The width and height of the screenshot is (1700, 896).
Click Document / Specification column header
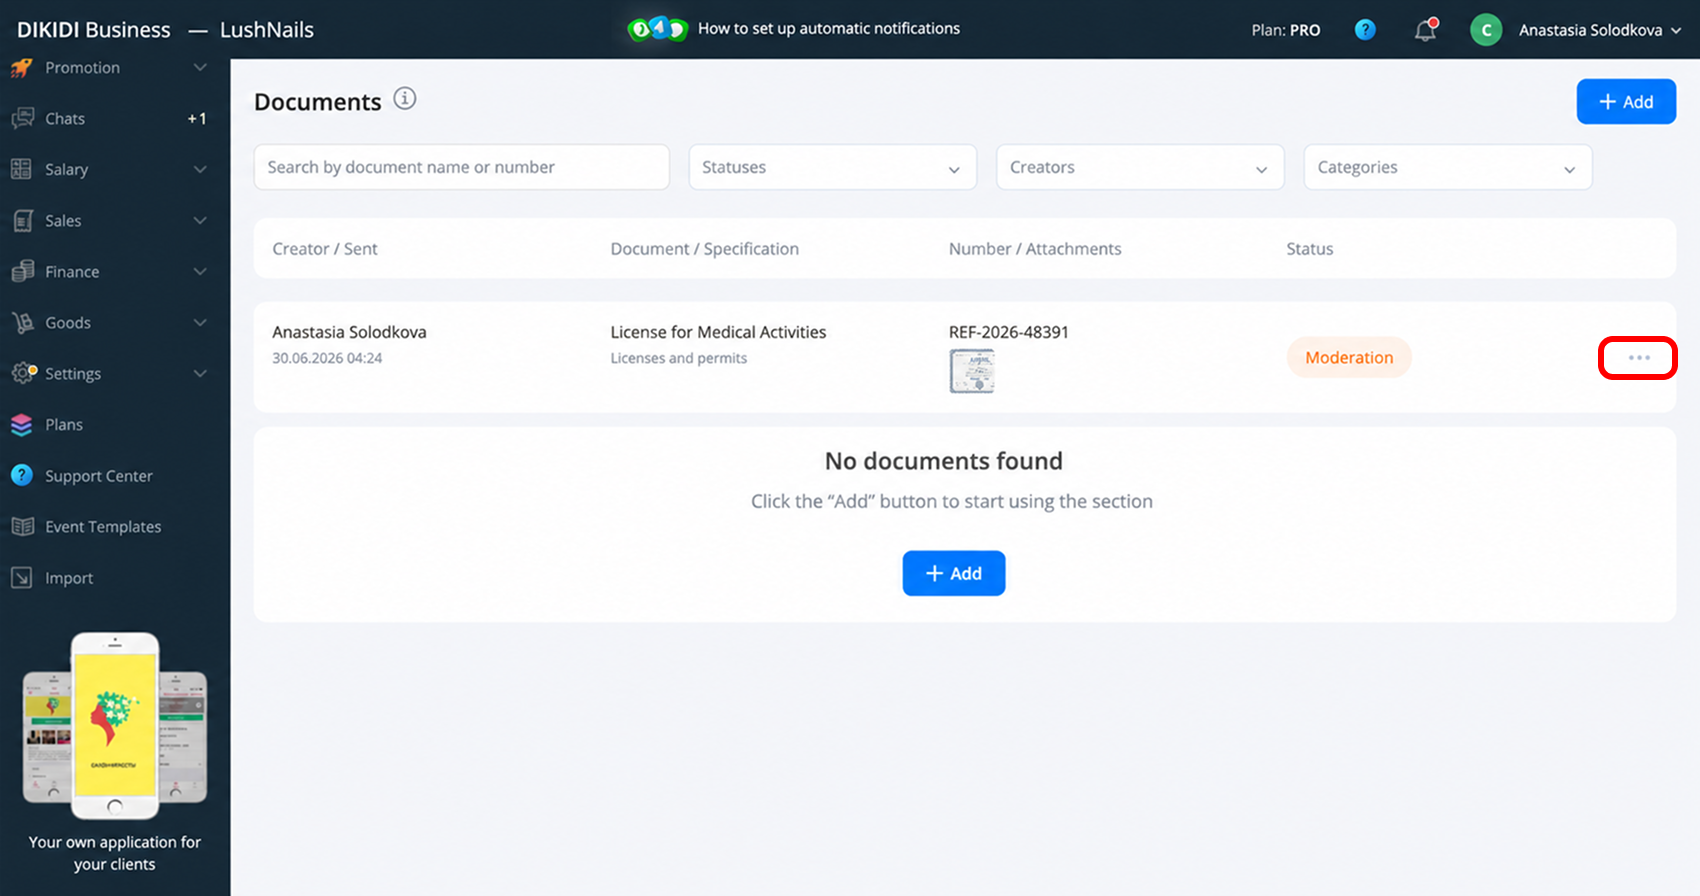pyautogui.click(x=705, y=249)
